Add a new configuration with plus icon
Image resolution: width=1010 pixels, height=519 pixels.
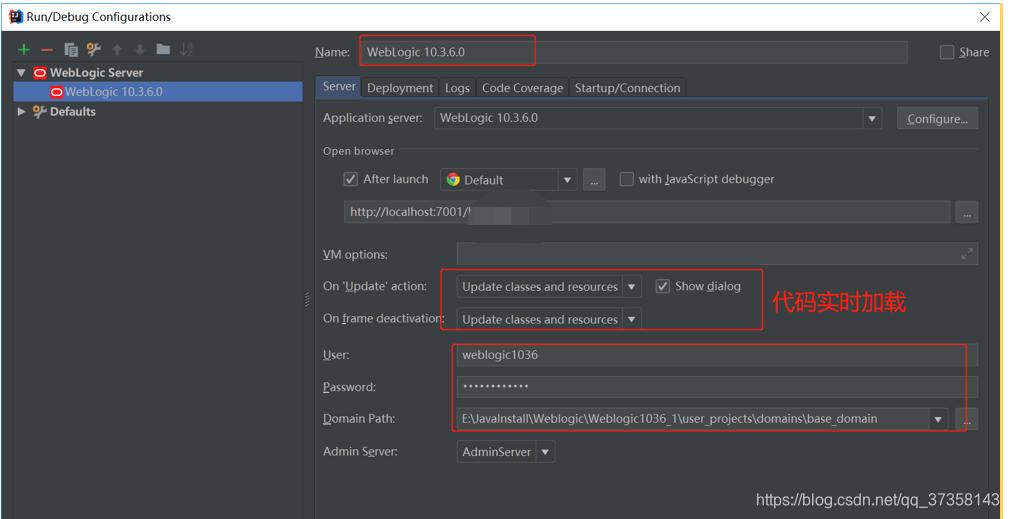(x=24, y=50)
